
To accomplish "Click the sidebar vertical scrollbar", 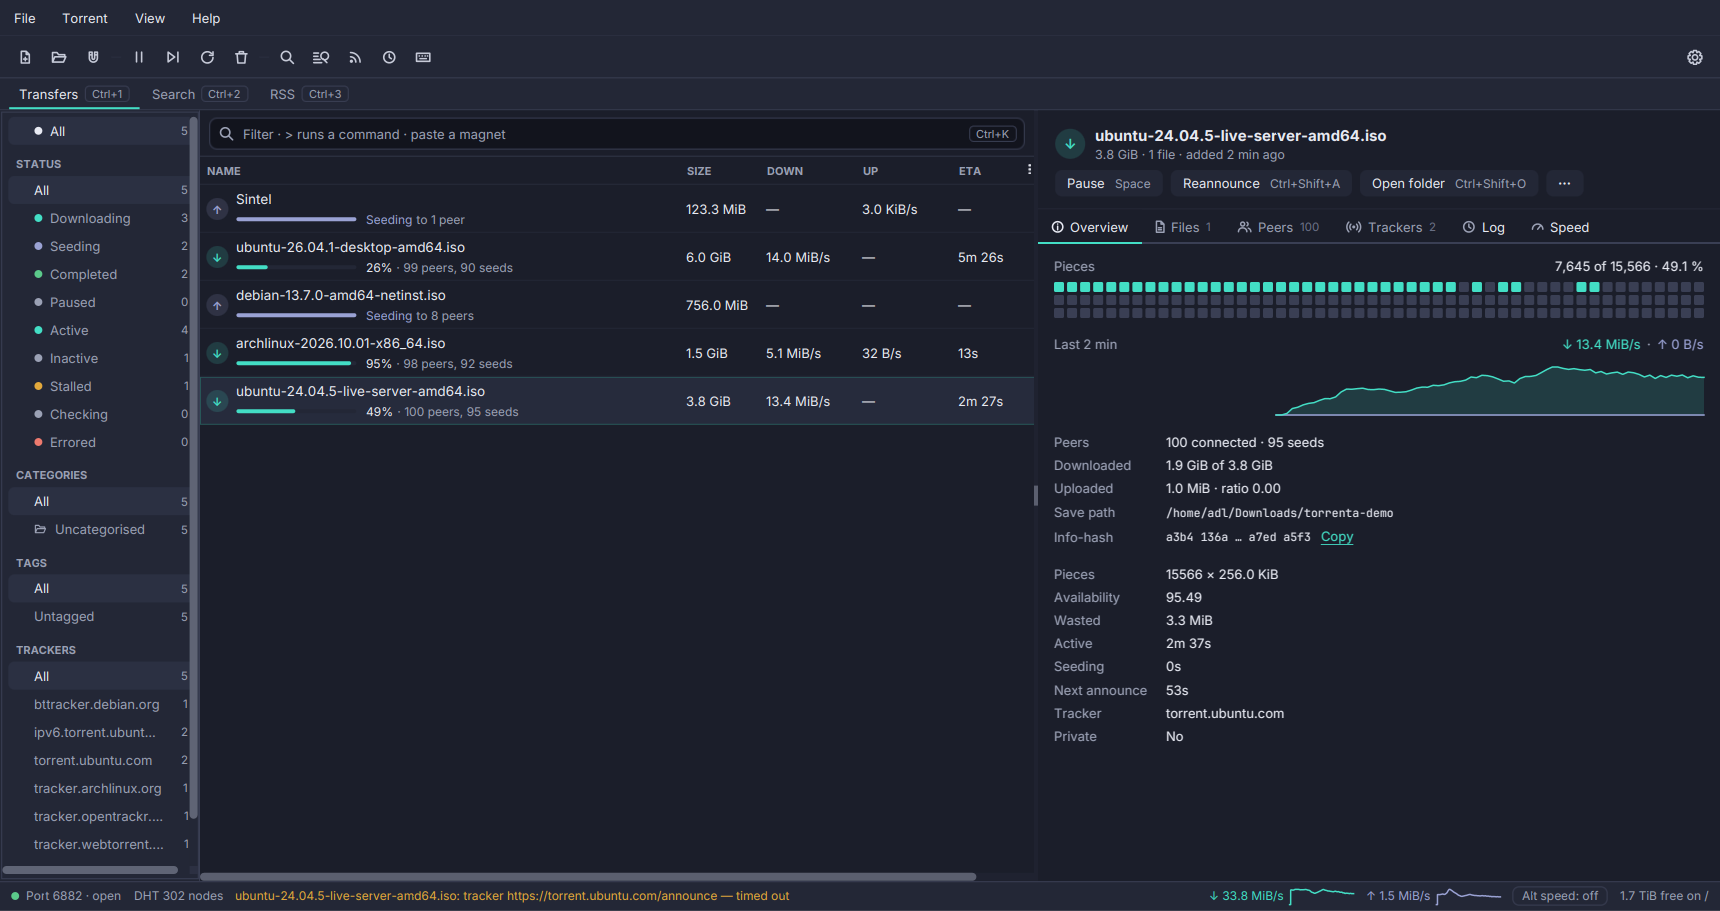I will click(193, 470).
